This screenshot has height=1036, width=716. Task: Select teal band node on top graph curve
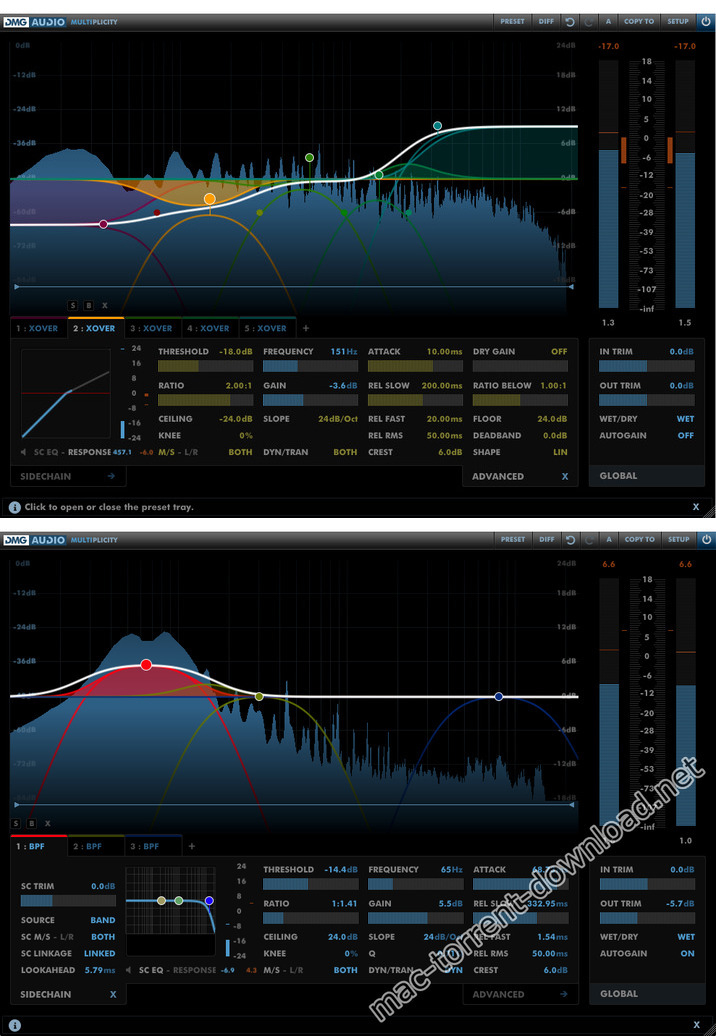point(437,126)
